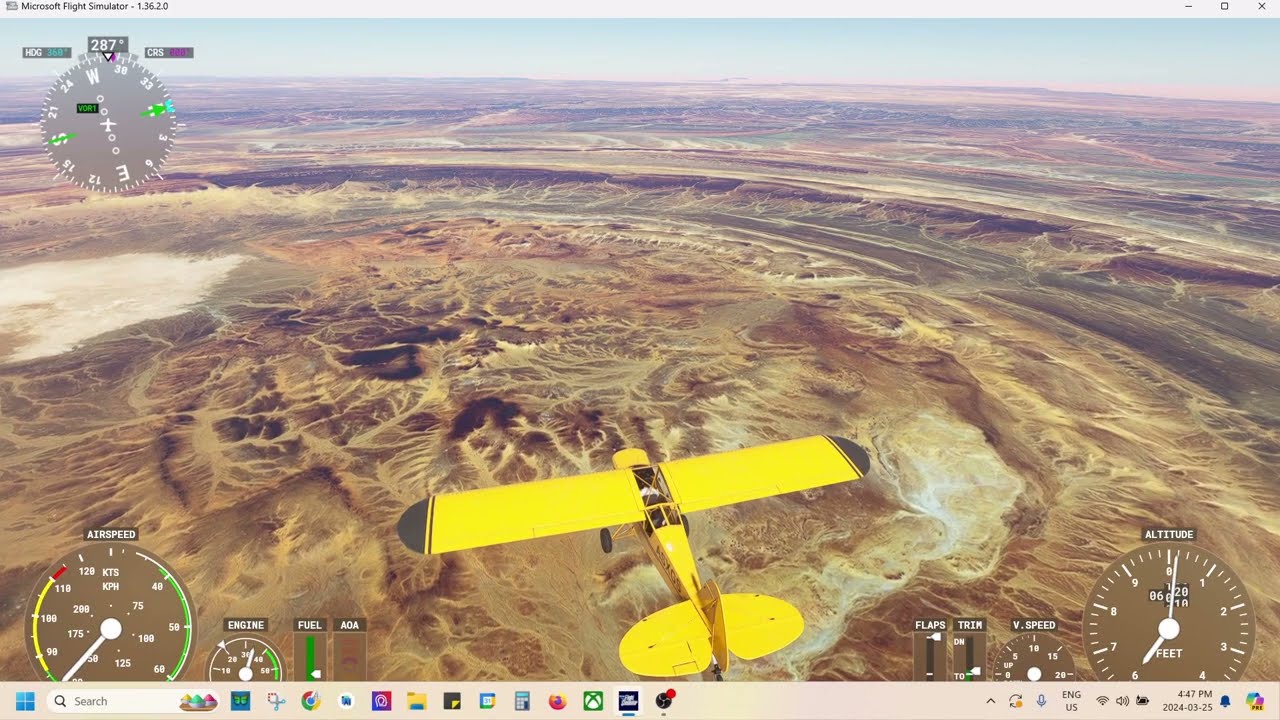Click the VOR1 label on compass
Screen dimensions: 1280x720
(x=87, y=108)
